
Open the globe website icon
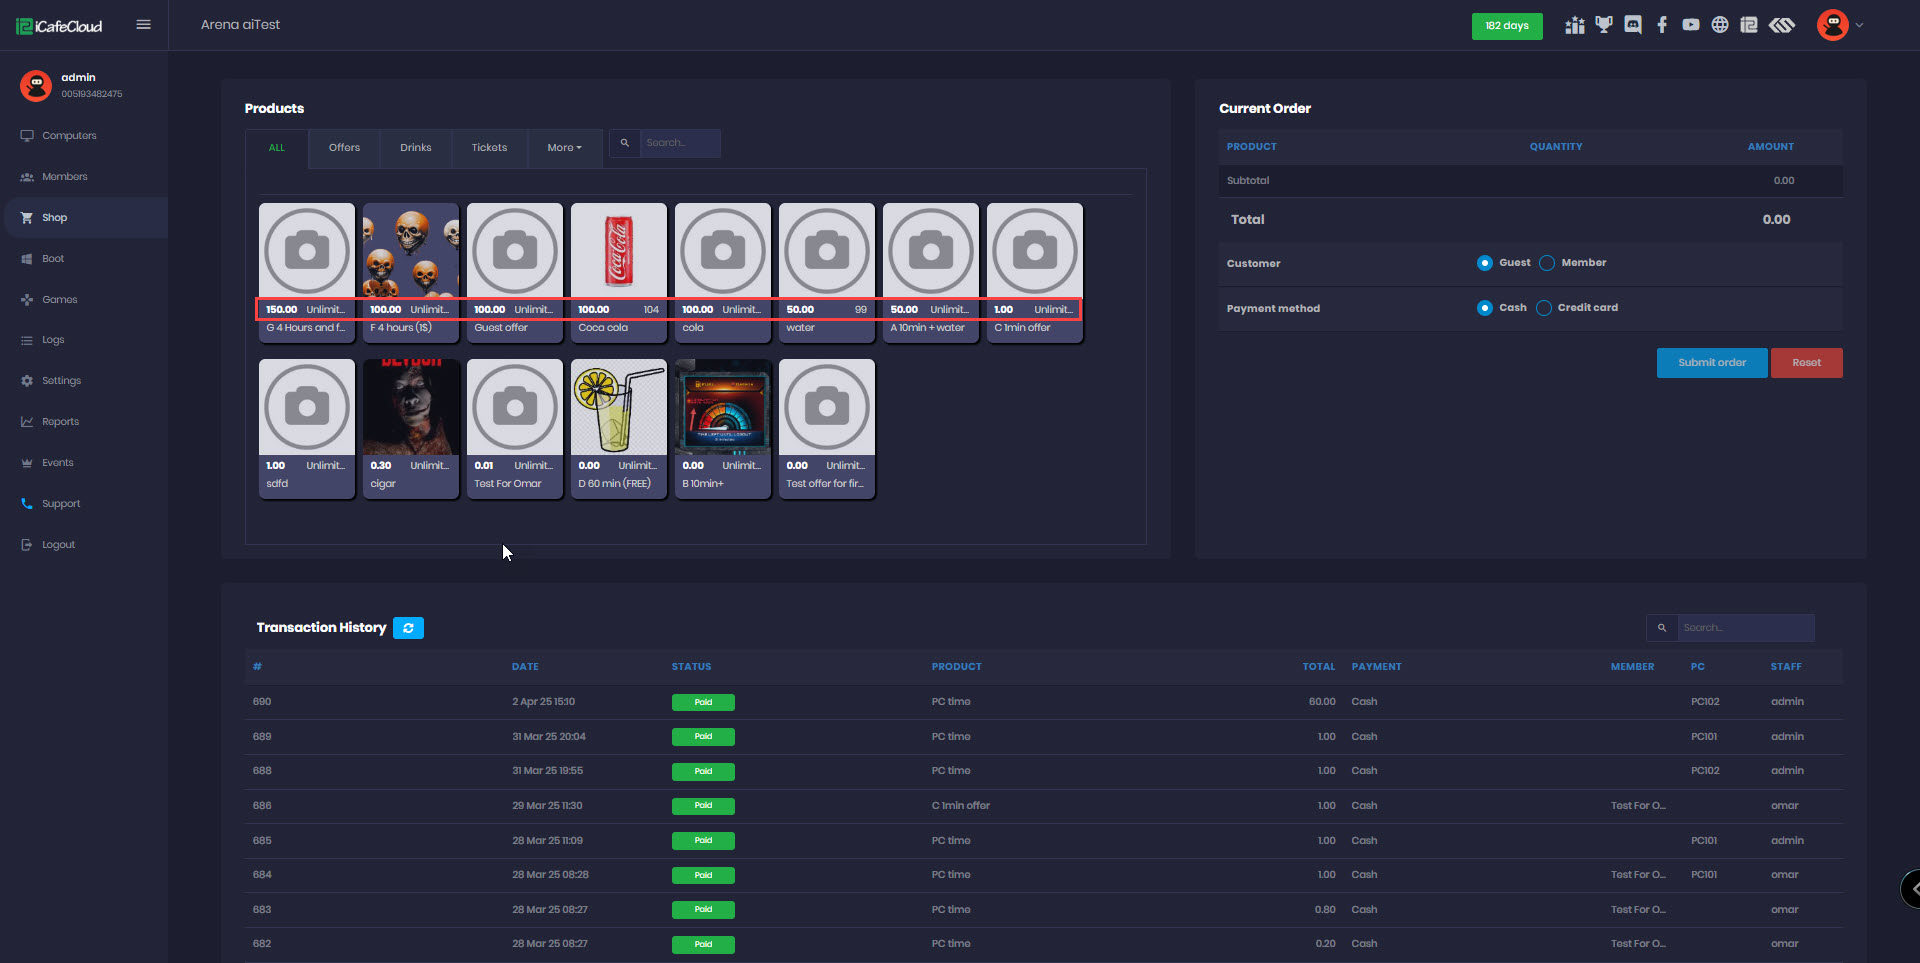pos(1720,25)
